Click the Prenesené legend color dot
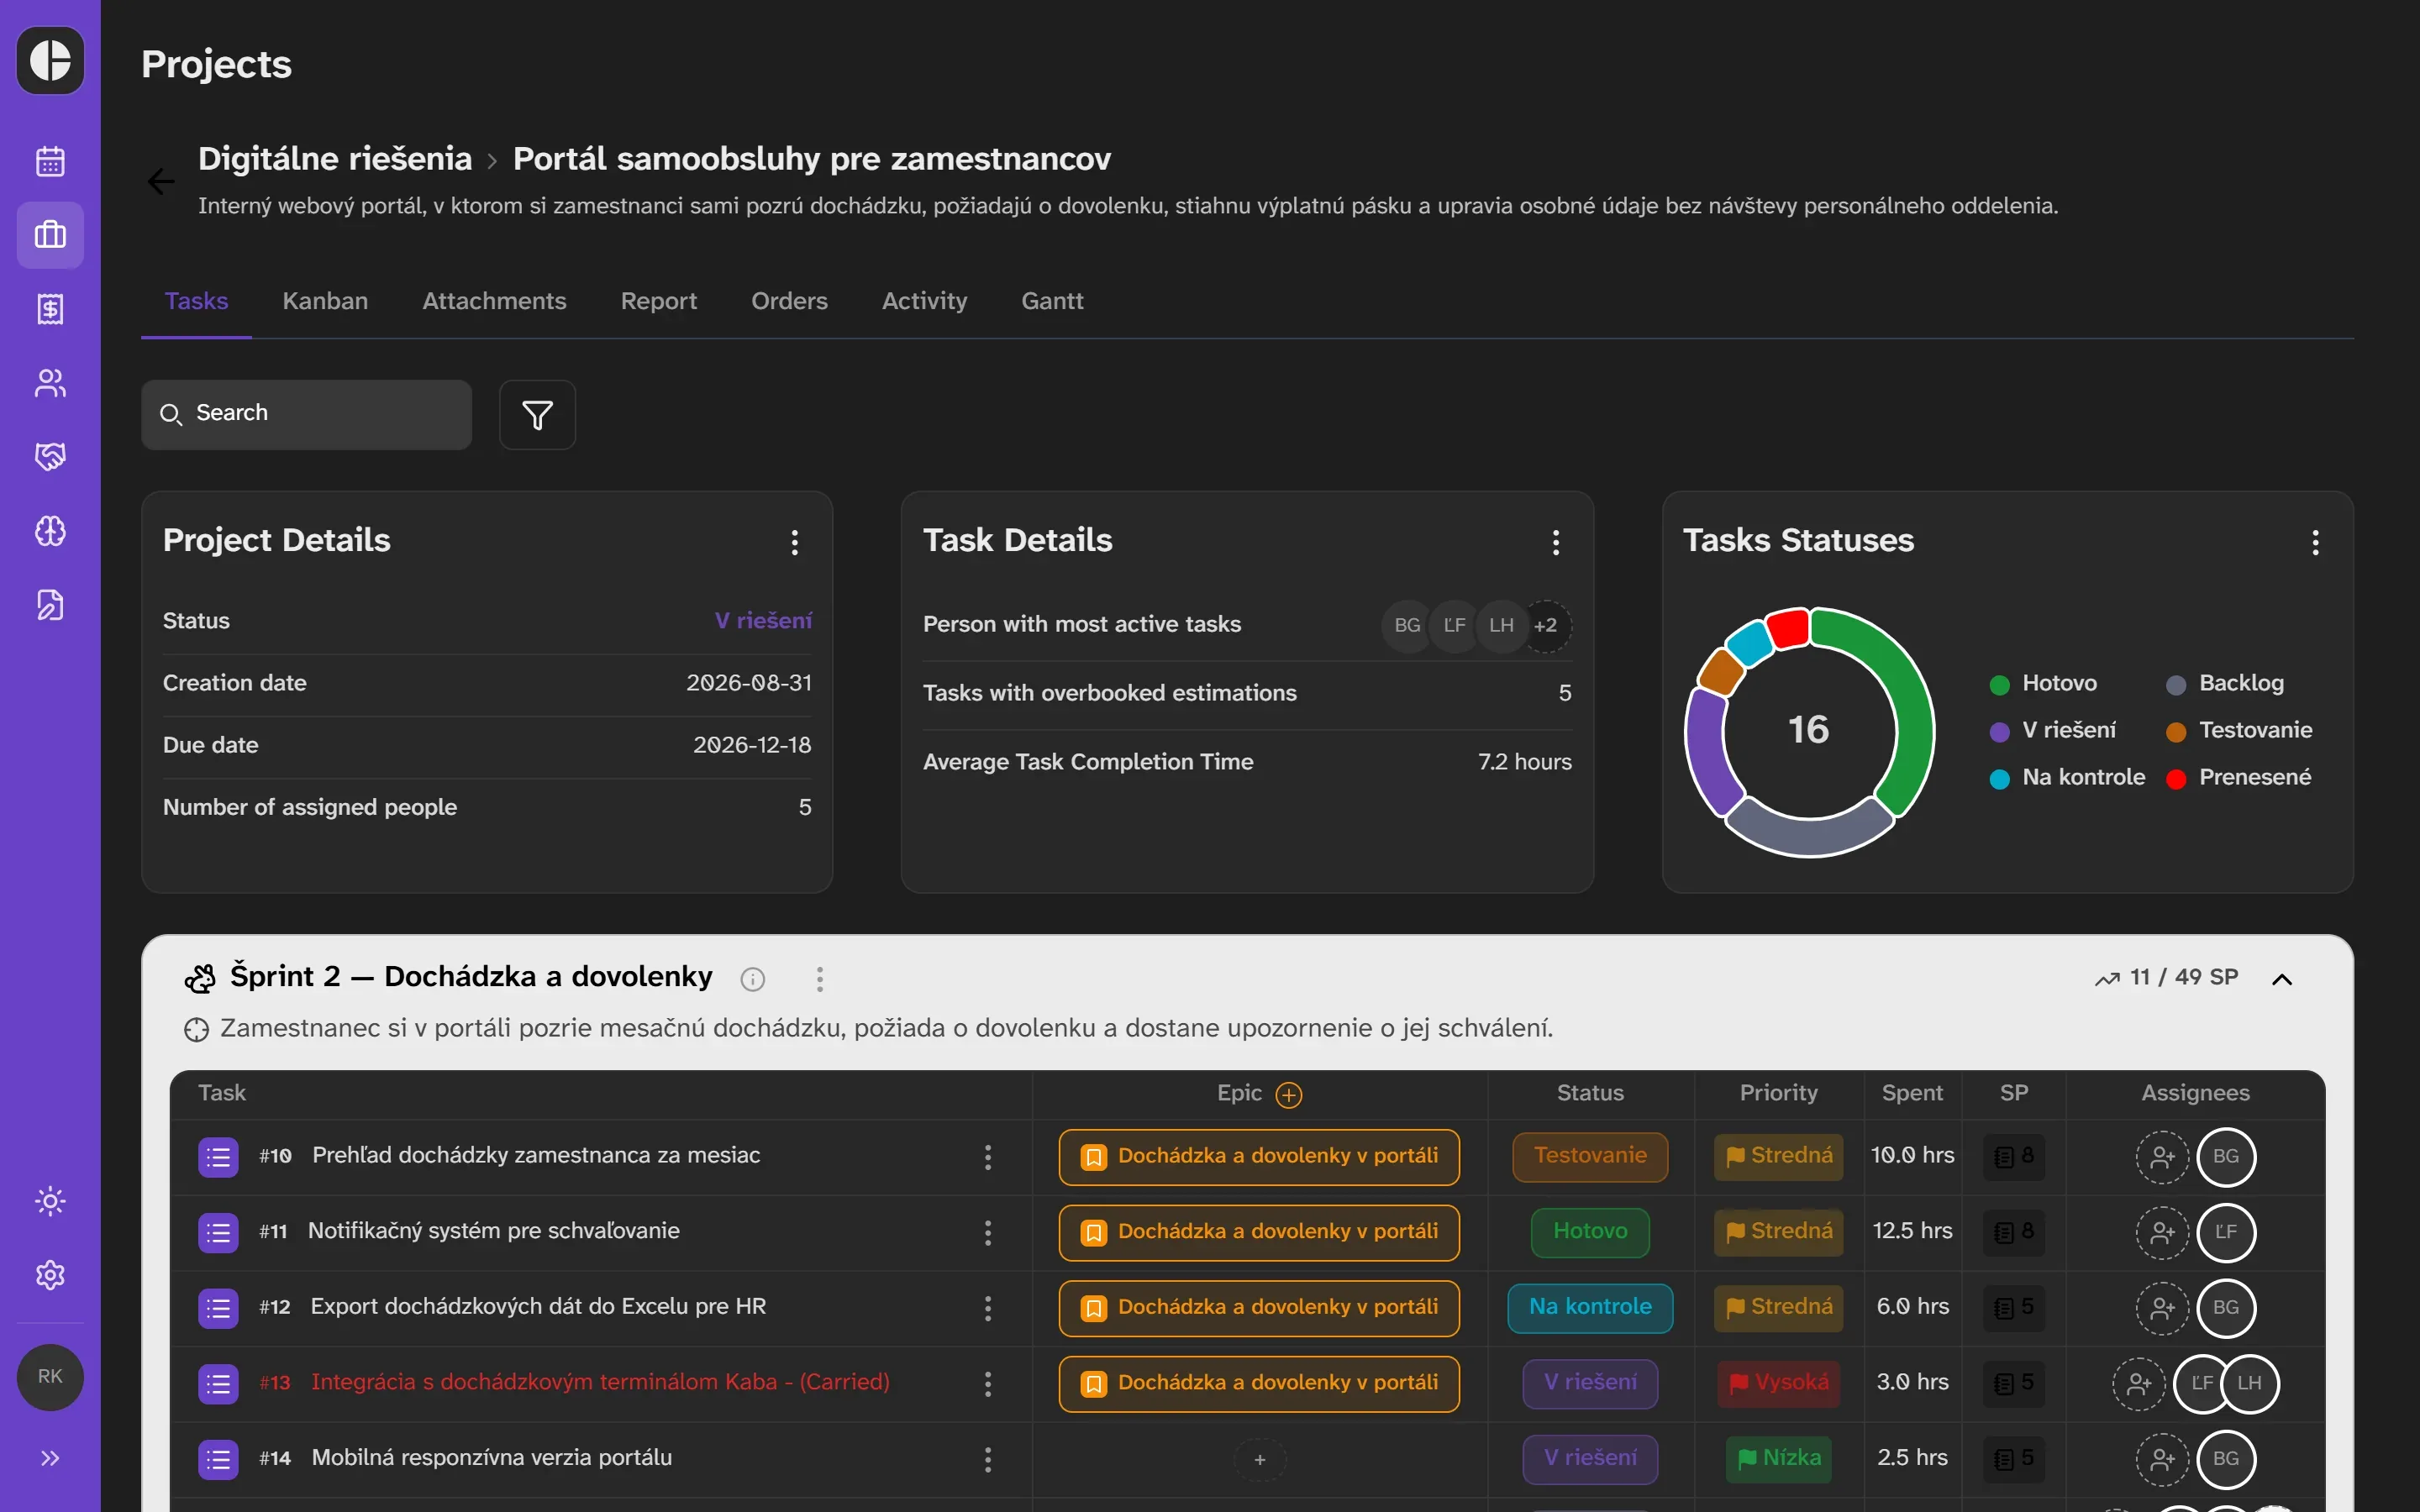Screen dimensions: 2420x1512 click(2175, 779)
